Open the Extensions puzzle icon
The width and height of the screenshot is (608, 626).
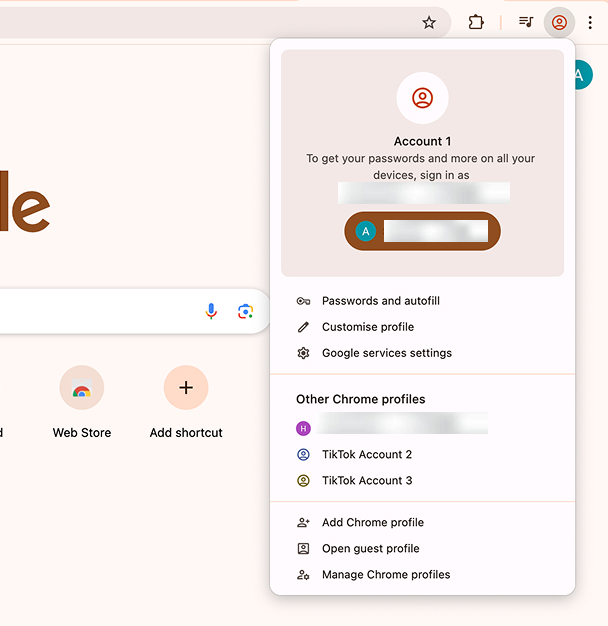pyautogui.click(x=476, y=22)
